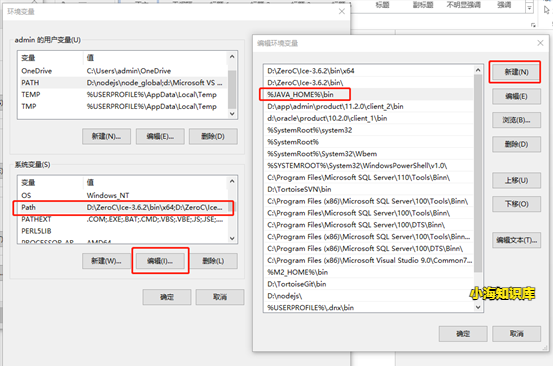Select the OS system variable row
This screenshot has width=553, height=366.
pos(122,195)
